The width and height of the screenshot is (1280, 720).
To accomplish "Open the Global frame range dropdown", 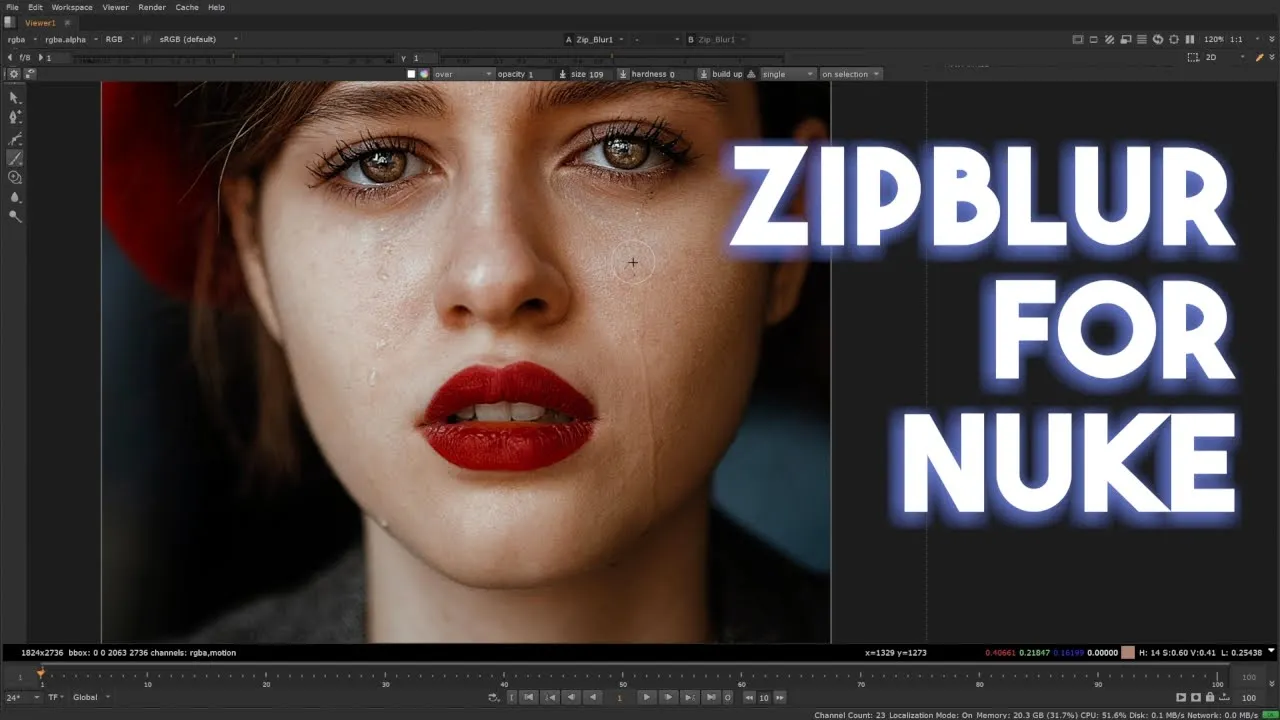I will click(91, 697).
